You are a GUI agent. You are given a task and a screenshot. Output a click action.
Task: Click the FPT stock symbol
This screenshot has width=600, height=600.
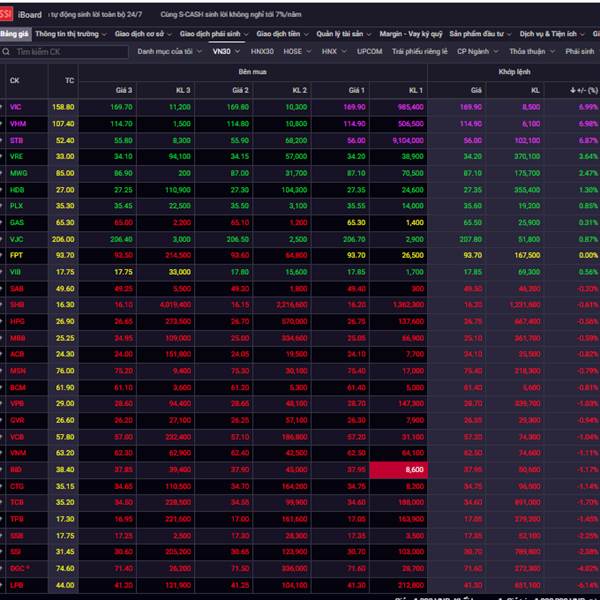click(15, 255)
